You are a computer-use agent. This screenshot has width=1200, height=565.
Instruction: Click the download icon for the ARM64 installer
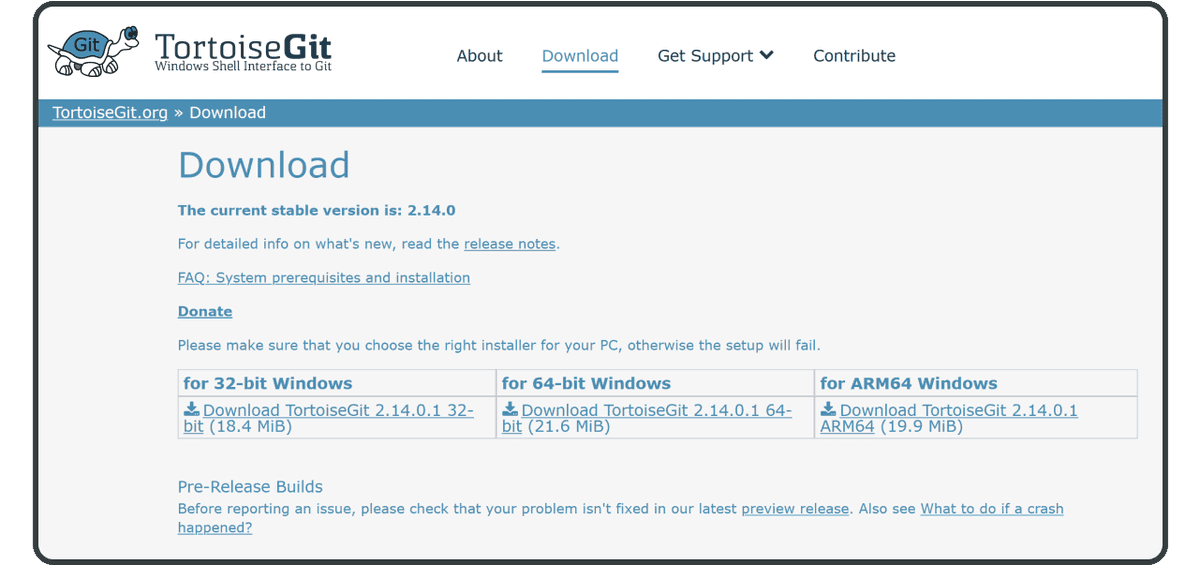coord(829,410)
